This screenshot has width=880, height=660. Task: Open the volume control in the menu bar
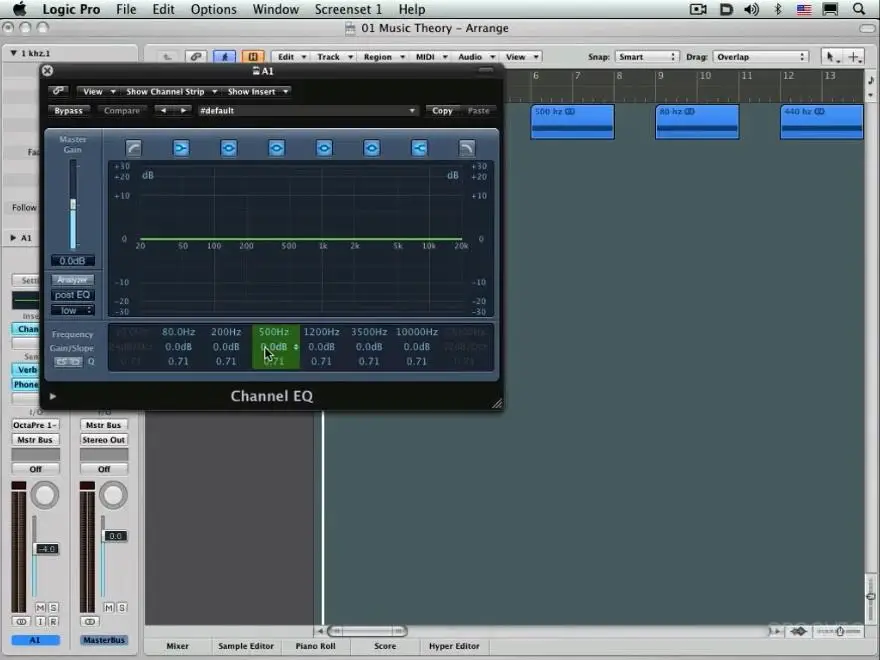tap(751, 9)
